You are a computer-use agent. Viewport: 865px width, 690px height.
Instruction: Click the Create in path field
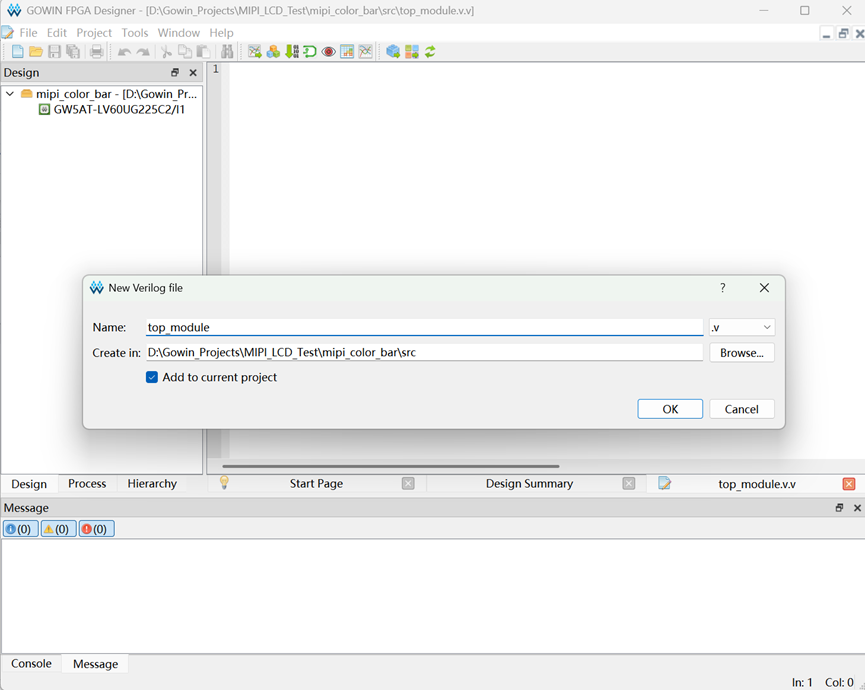click(x=424, y=352)
